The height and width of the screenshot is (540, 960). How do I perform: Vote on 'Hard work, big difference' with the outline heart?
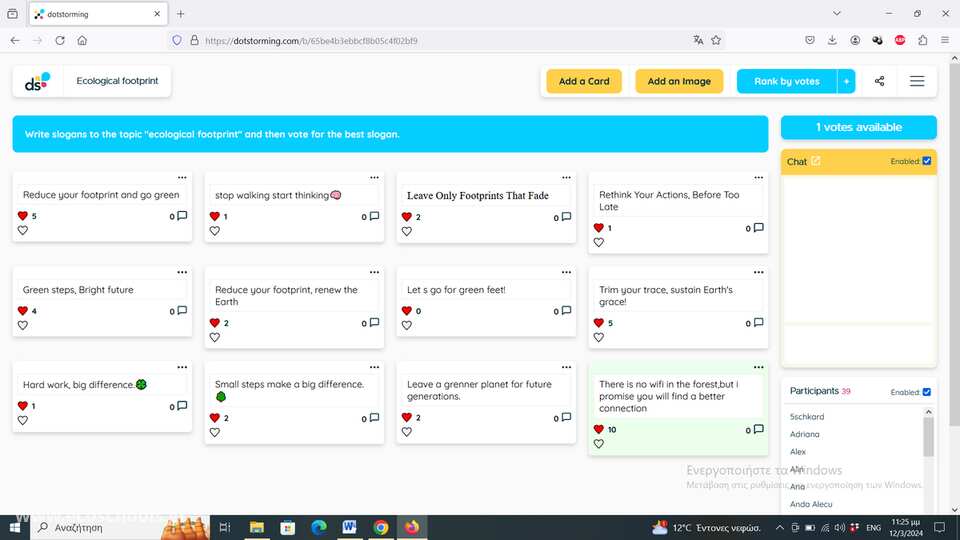click(23, 421)
